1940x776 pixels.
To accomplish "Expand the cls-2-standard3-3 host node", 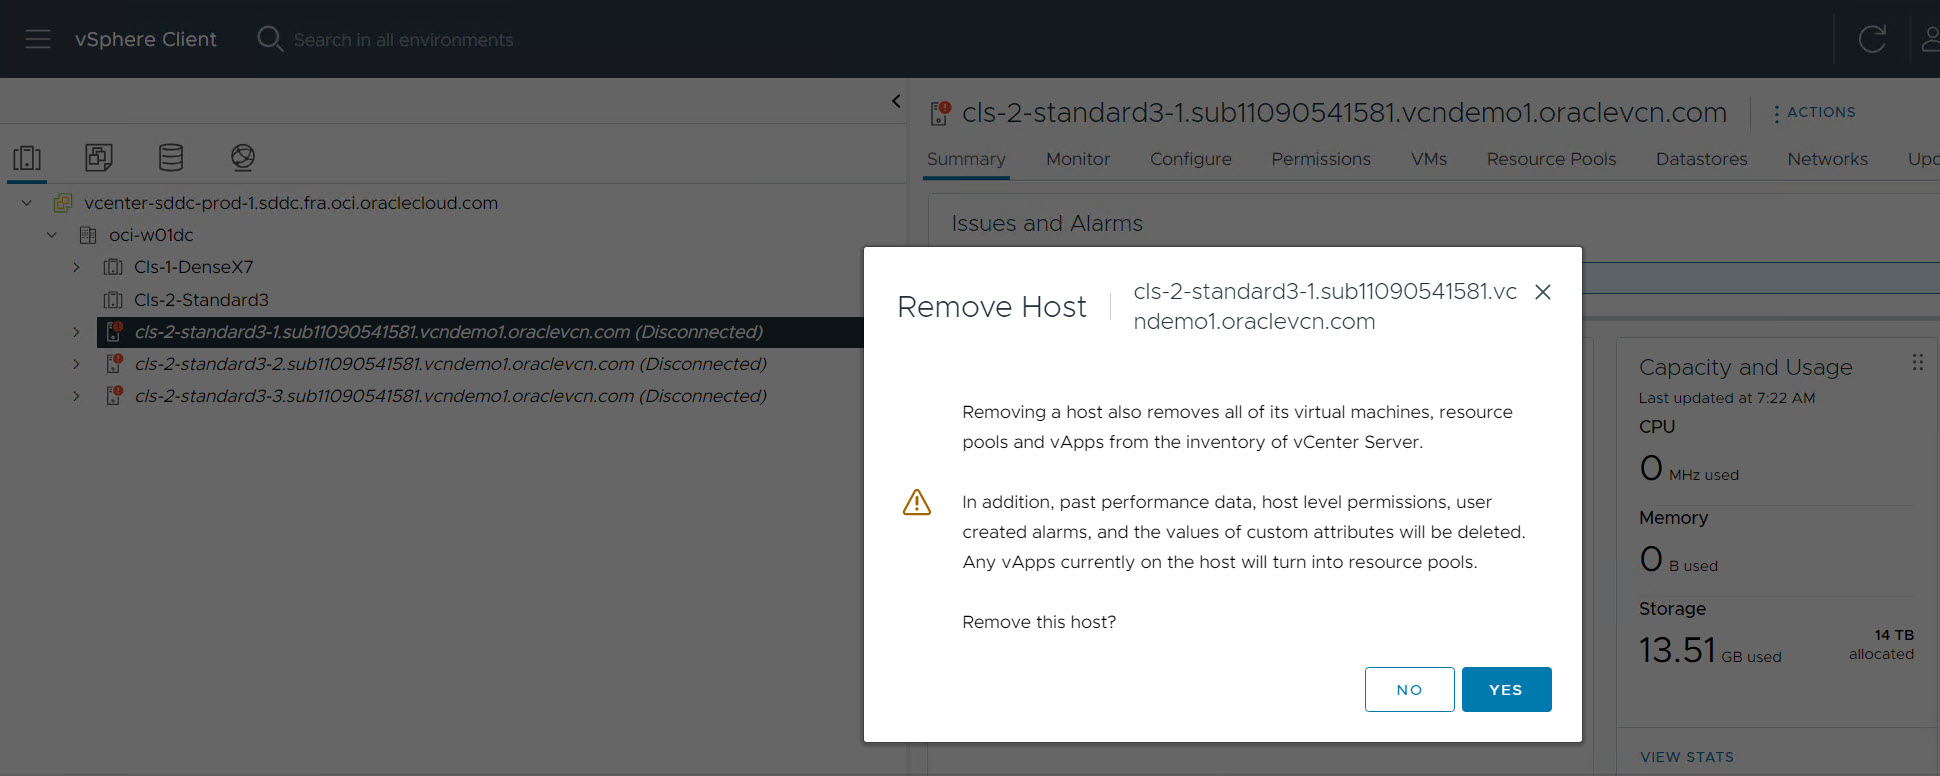I will click(x=76, y=396).
